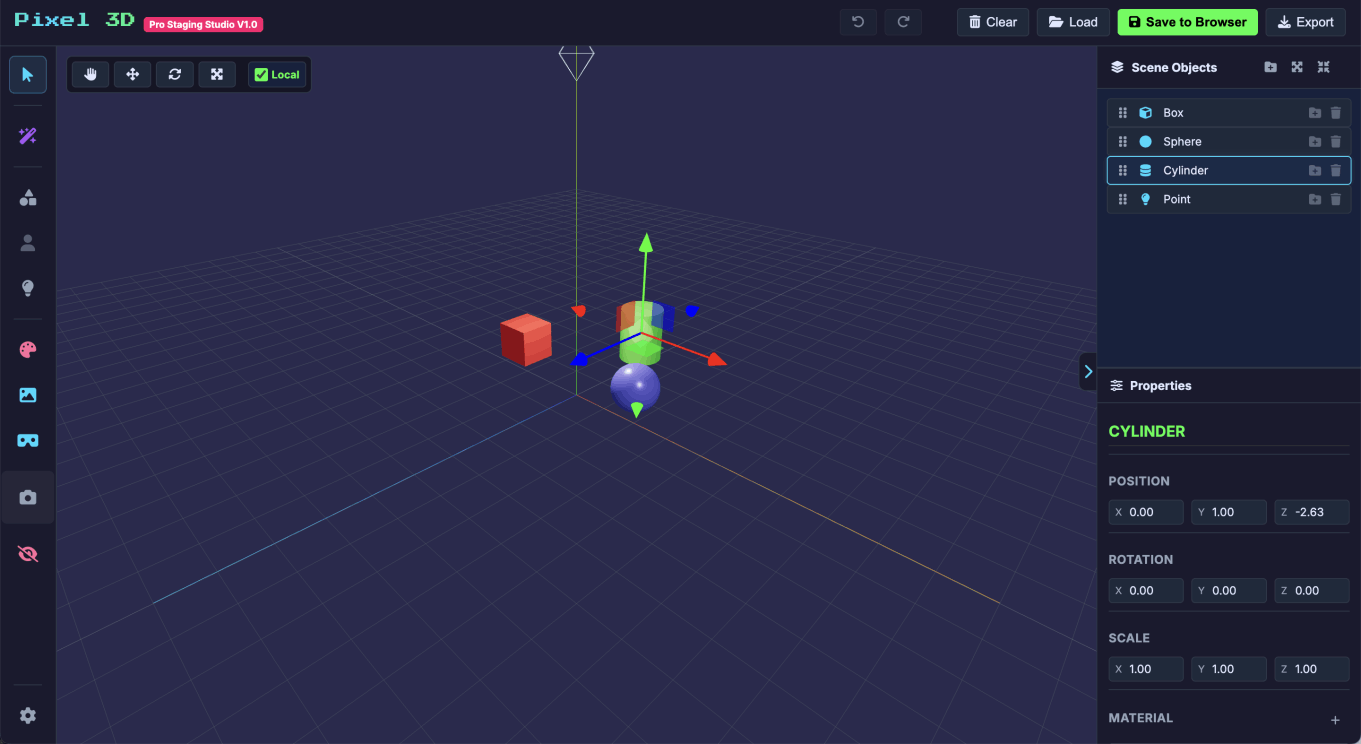Click the Properties sliders icon
The image size is (1361, 744).
(1117, 385)
